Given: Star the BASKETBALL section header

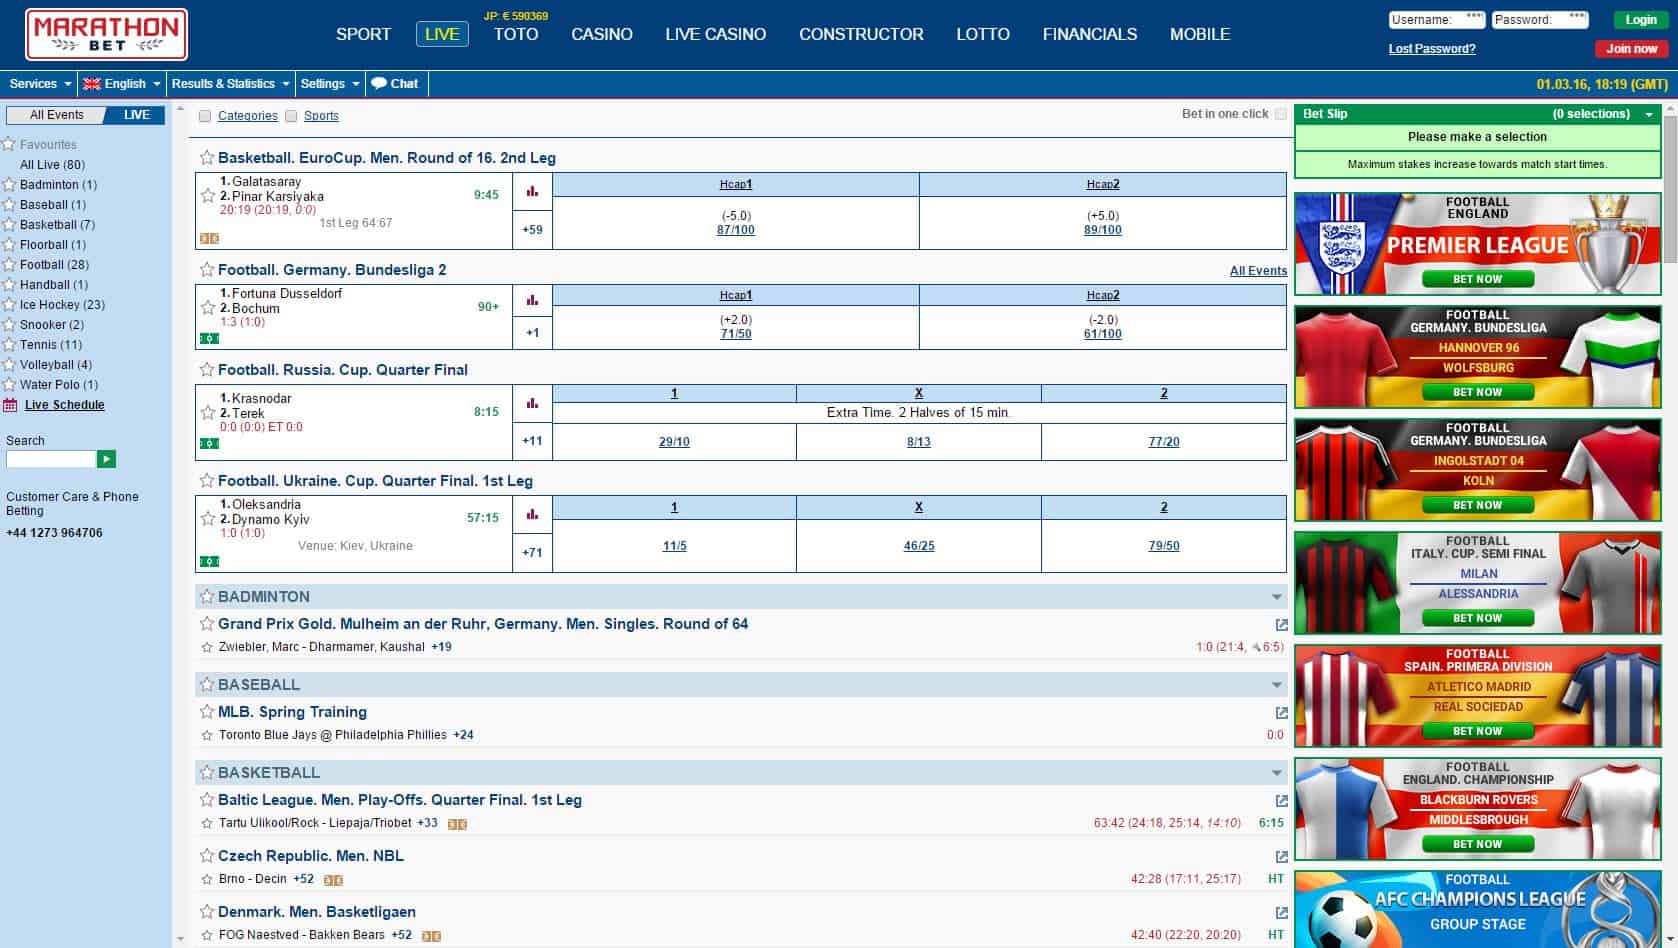Looking at the screenshot, I should pos(207,772).
